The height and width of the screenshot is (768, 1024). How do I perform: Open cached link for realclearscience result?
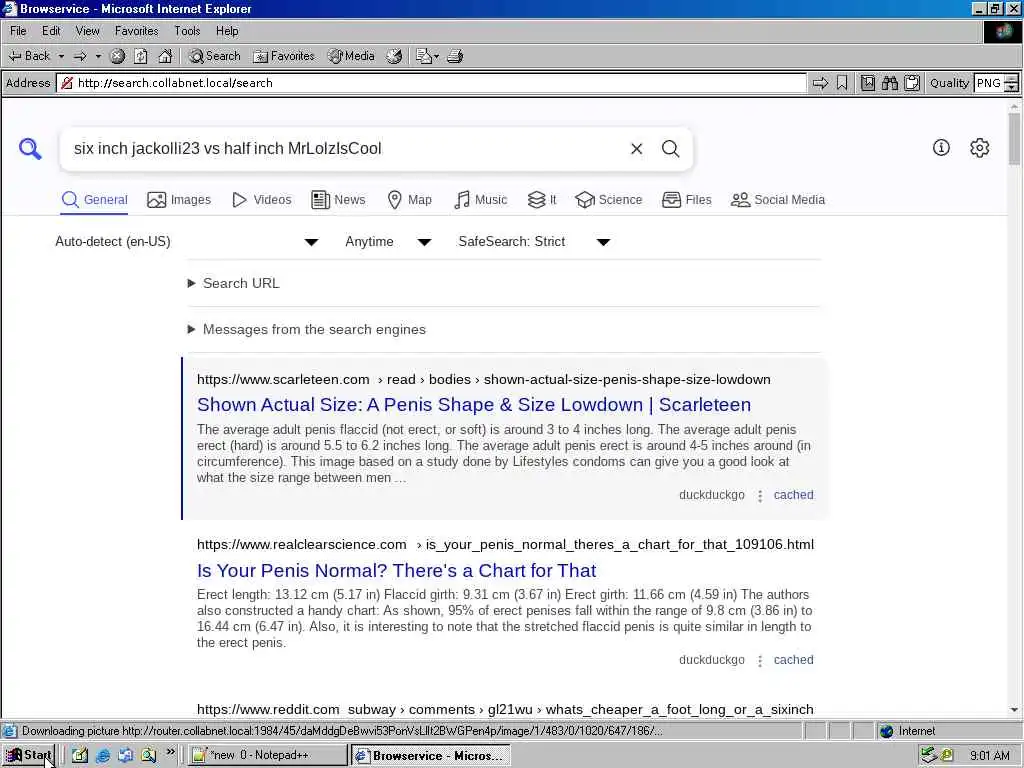793,660
